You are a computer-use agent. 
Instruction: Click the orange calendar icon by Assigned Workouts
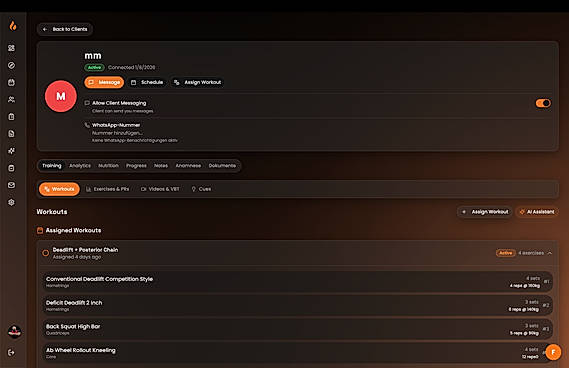(40, 230)
